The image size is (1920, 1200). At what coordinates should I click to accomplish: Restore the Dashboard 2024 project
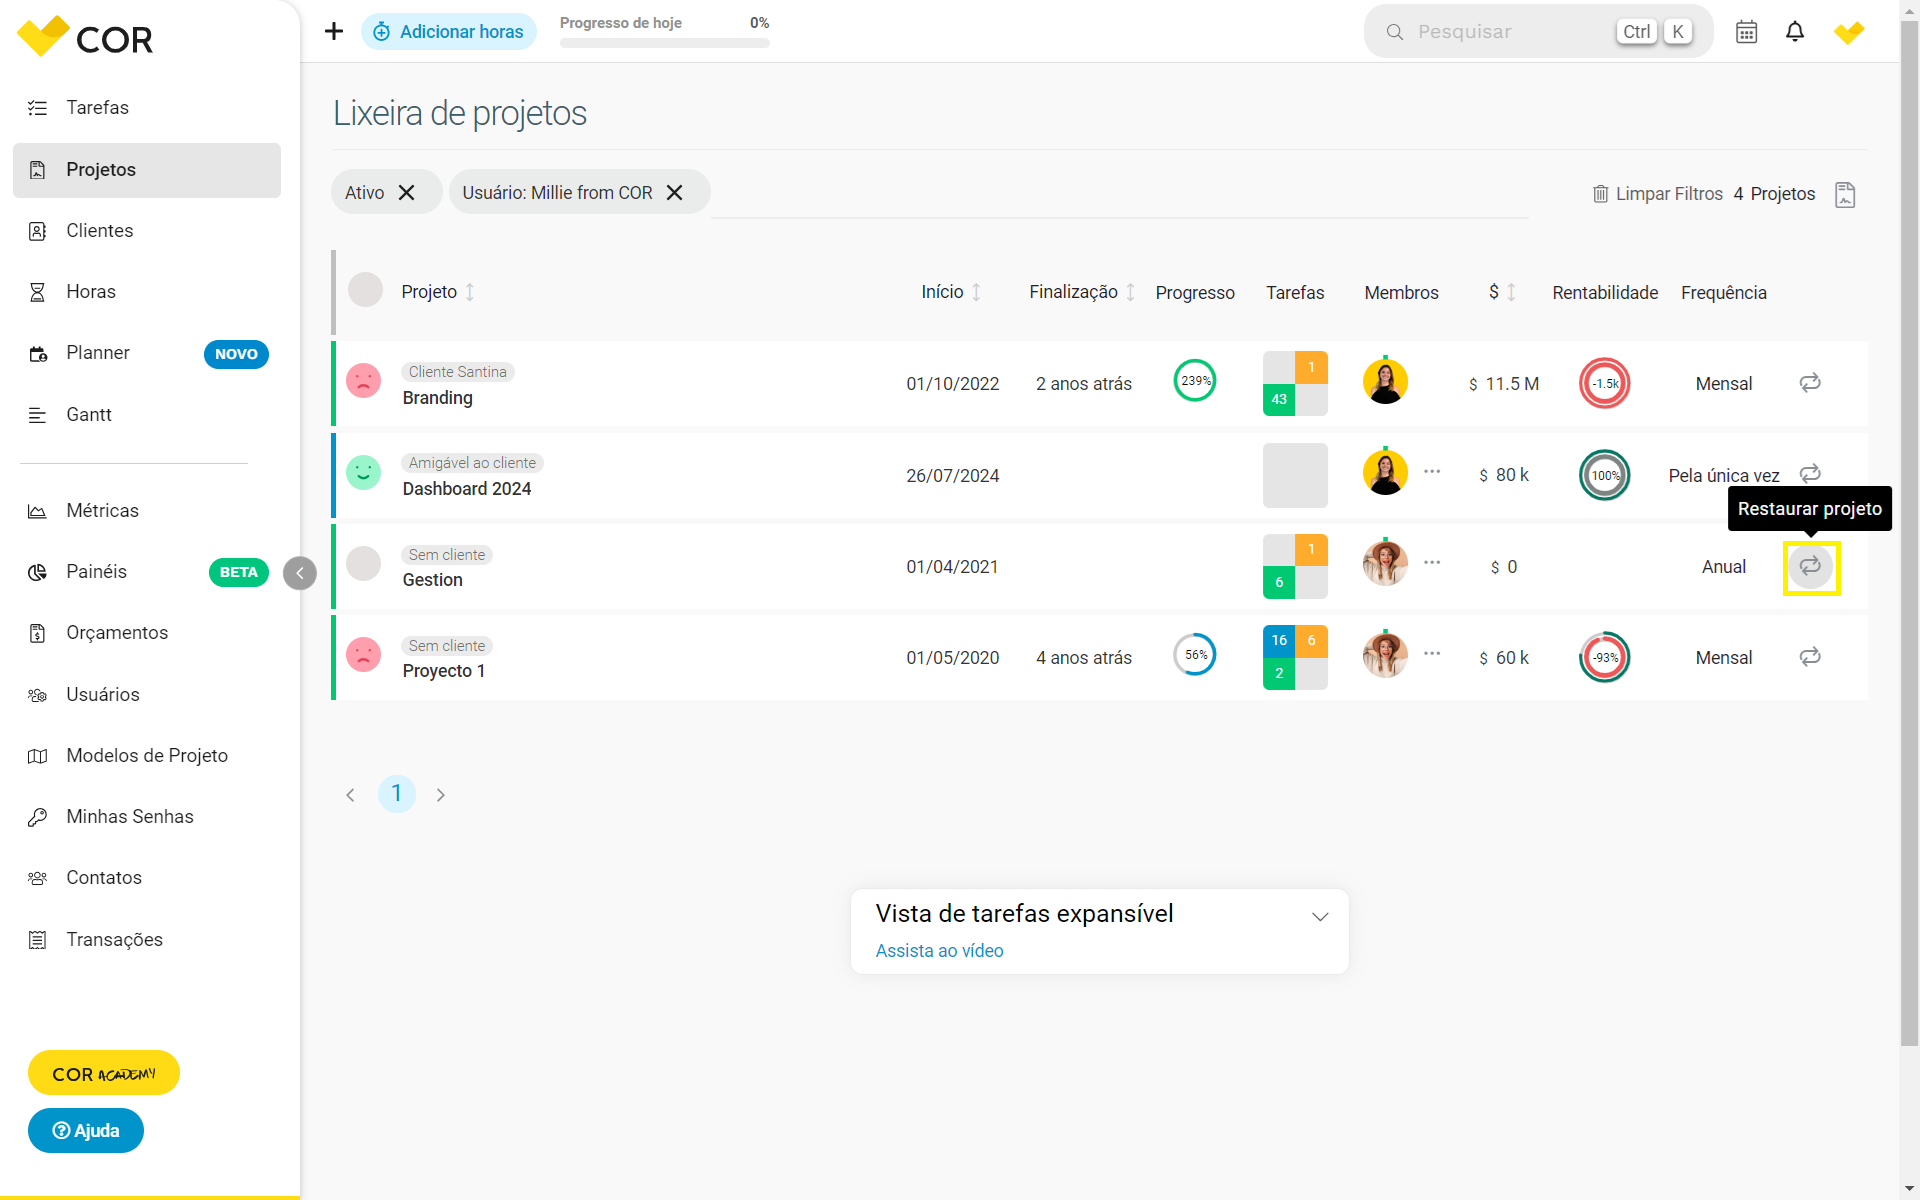[x=1810, y=473]
